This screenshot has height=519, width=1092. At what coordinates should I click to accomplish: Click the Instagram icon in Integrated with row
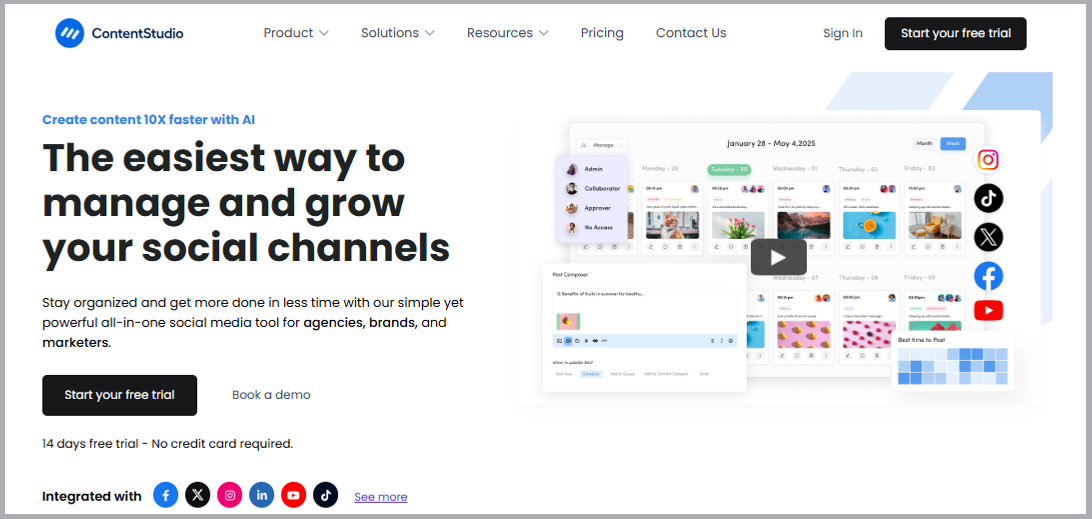(230, 495)
